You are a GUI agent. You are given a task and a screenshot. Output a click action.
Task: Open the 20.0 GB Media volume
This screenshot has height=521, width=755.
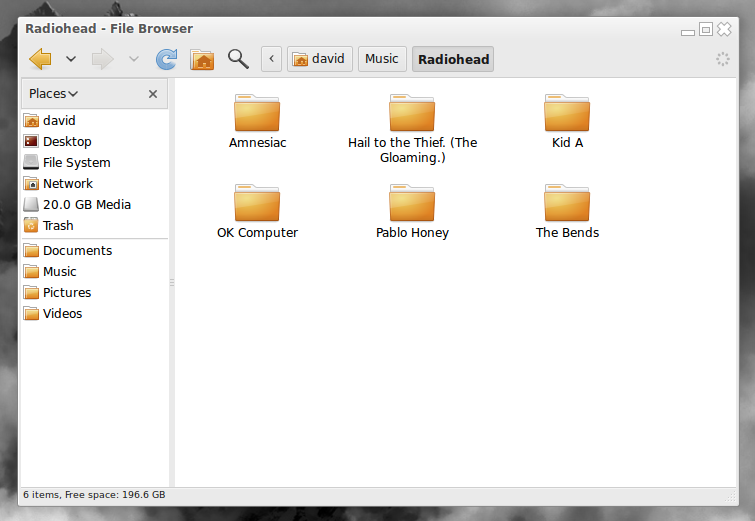point(86,205)
